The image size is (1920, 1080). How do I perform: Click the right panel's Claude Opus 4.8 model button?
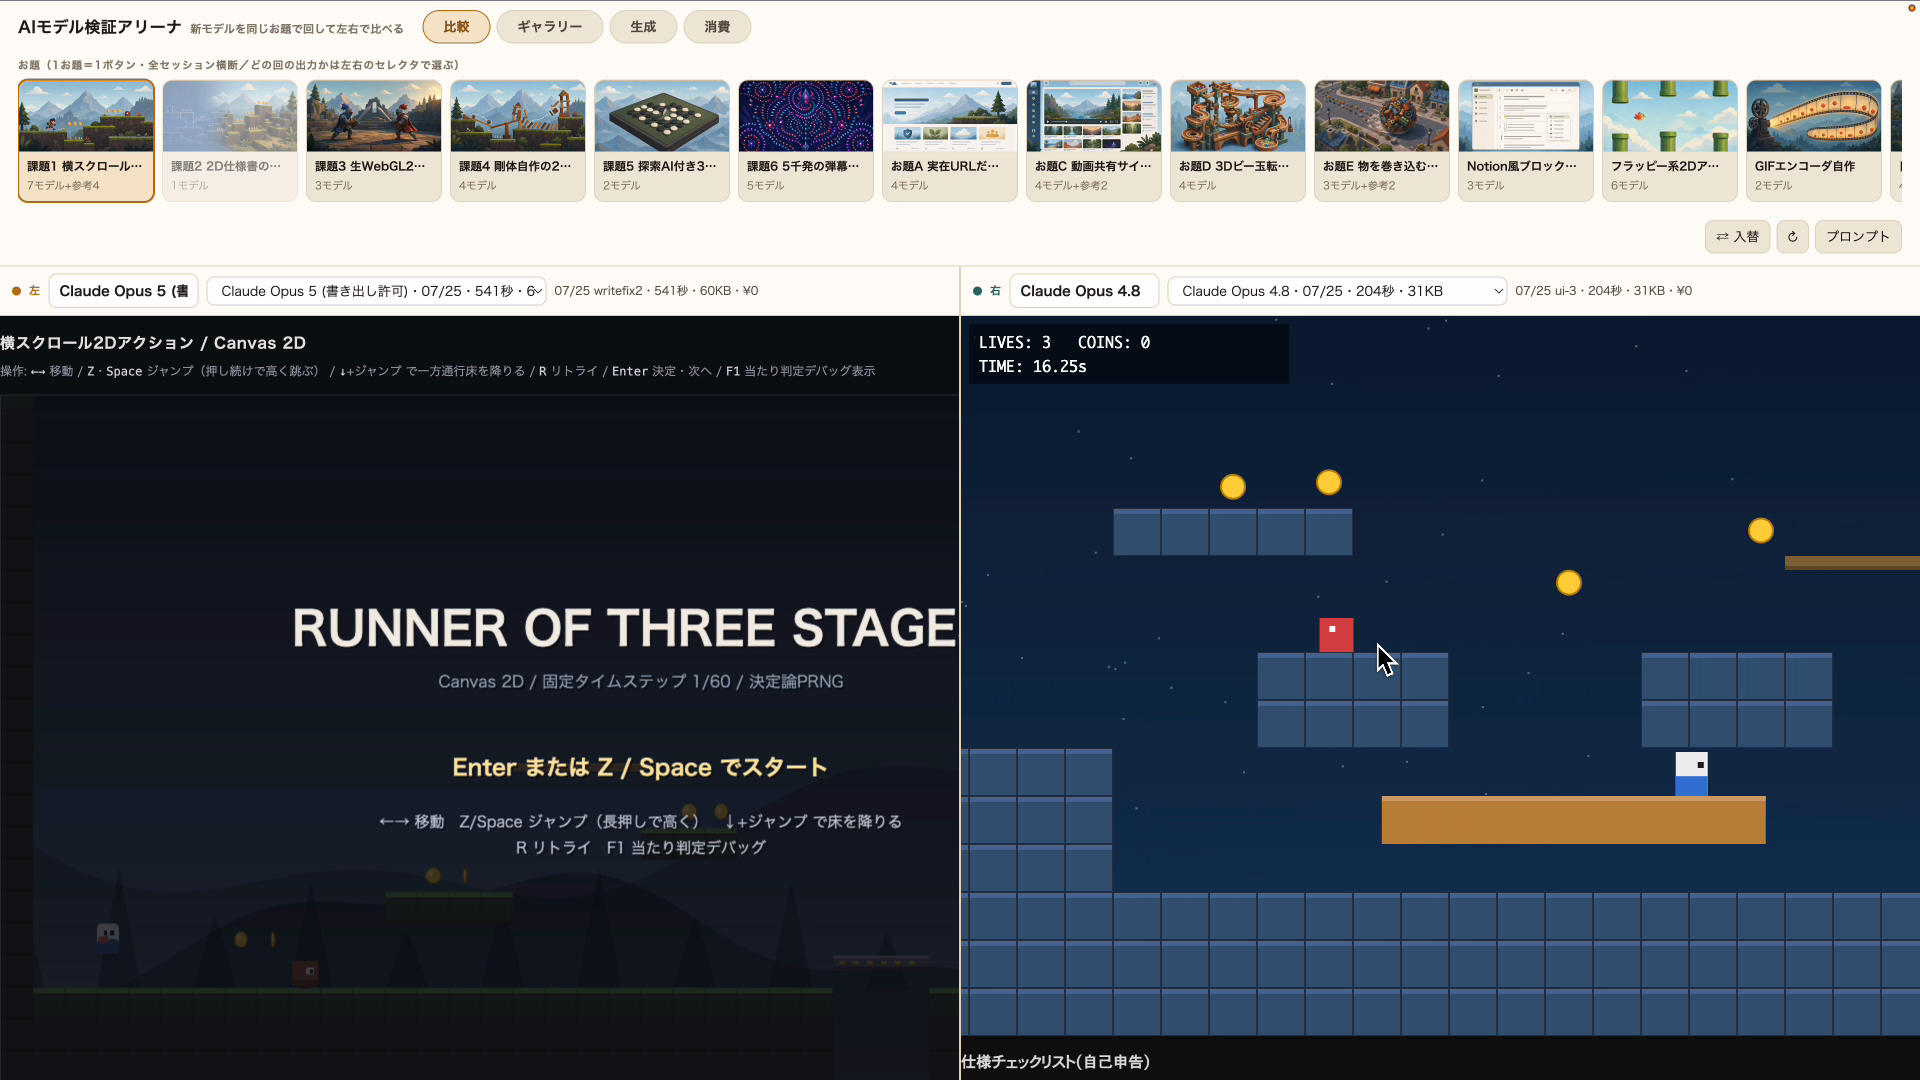[x=1083, y=291]
